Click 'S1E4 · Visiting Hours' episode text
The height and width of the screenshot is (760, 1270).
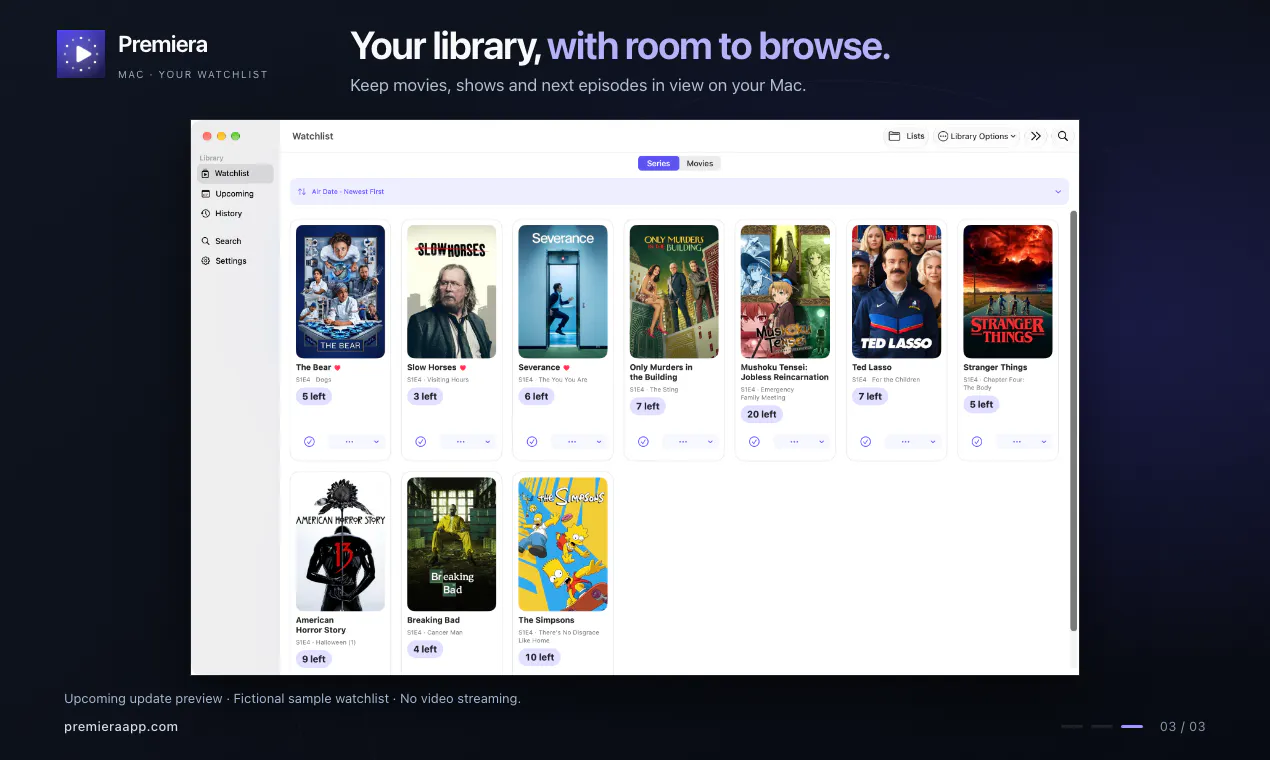tap(438, 380)
